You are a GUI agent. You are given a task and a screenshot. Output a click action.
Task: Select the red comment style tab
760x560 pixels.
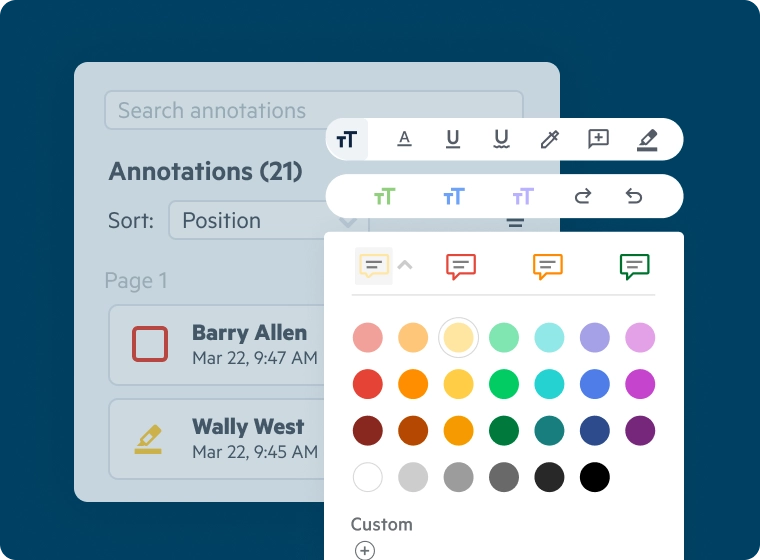pos(460,265)
